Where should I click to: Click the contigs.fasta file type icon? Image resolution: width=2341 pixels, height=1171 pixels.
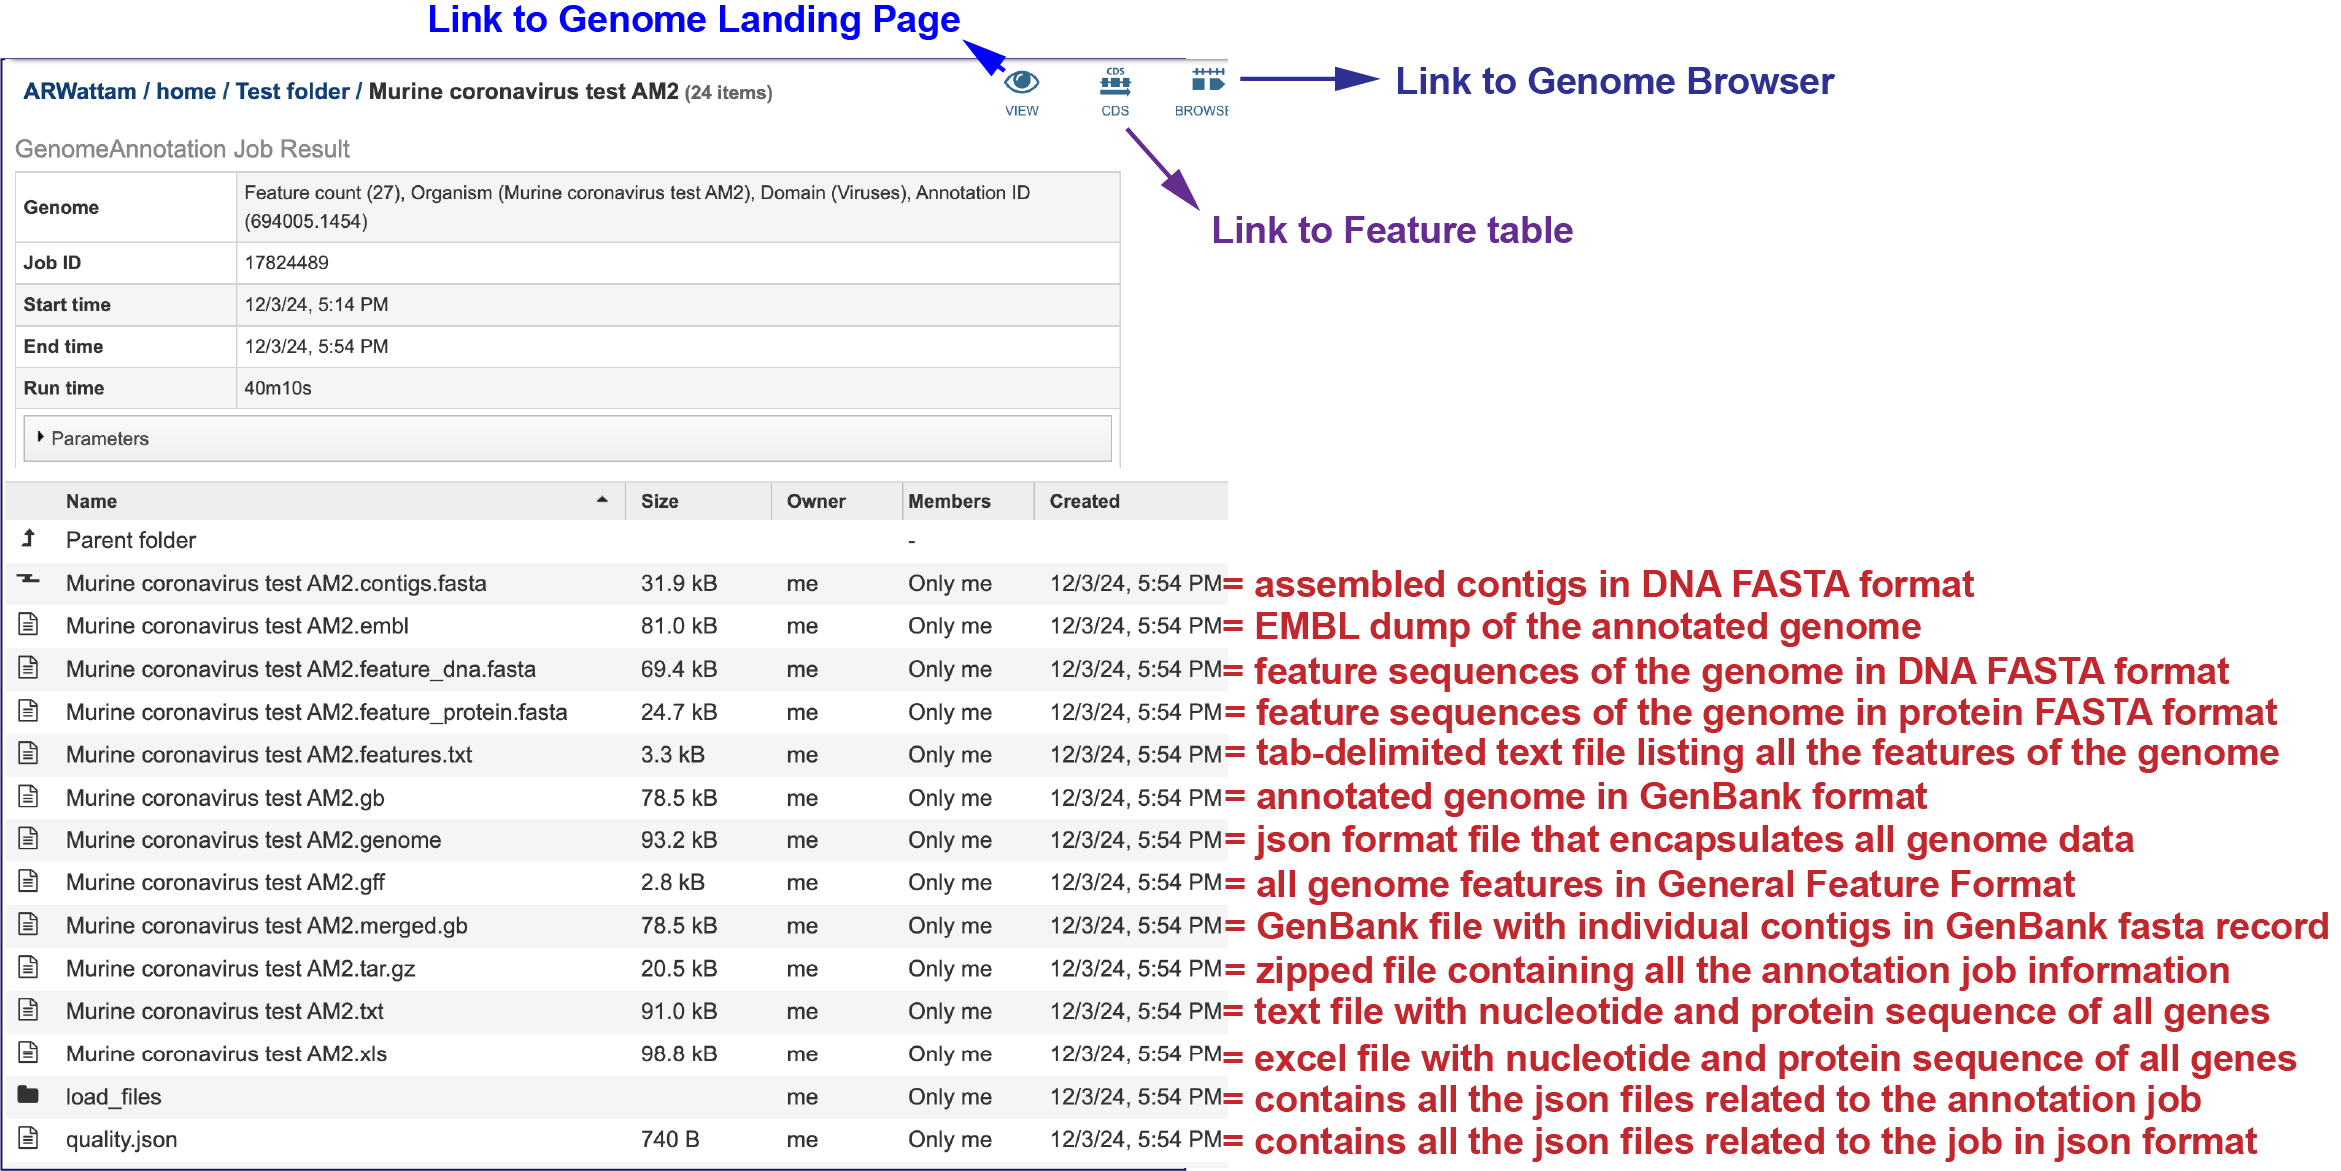tap(29, 579)
